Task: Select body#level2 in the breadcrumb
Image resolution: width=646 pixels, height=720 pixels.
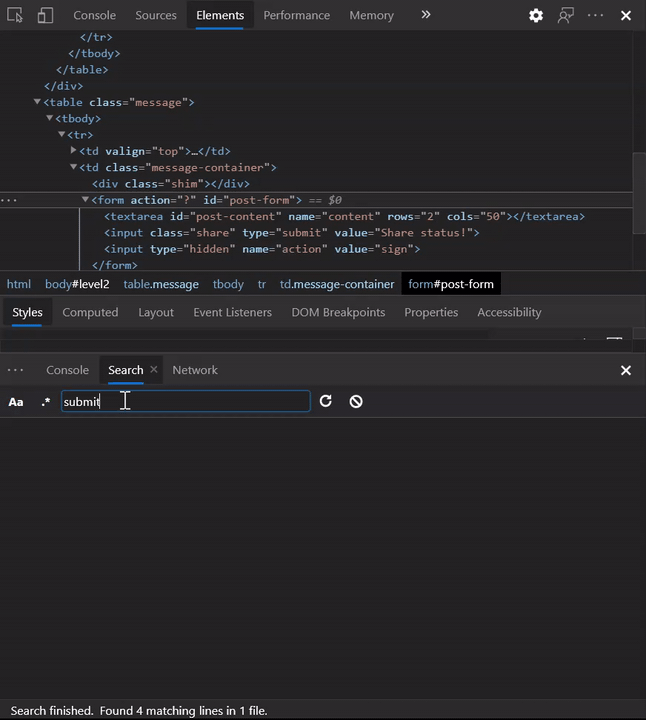Action: tap(77, 284)
